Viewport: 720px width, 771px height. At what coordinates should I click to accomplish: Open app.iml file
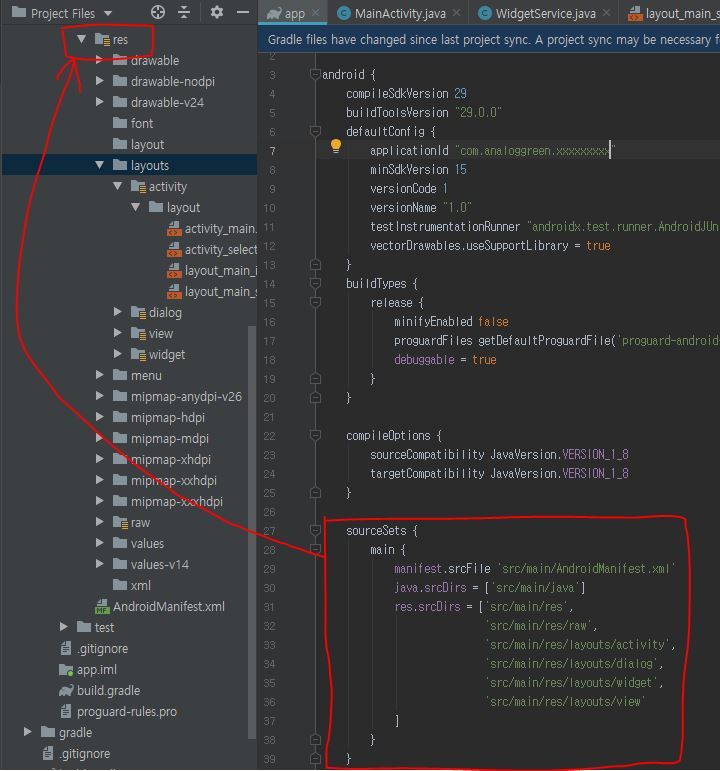[88, 669]
